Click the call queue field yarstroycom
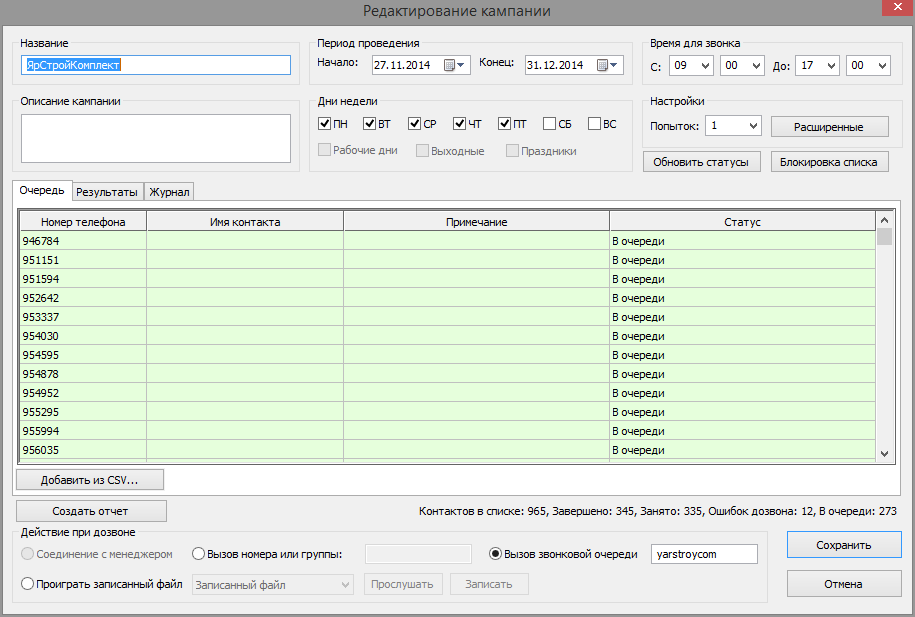This screenshot has height=617, width=915. point(704,554)
